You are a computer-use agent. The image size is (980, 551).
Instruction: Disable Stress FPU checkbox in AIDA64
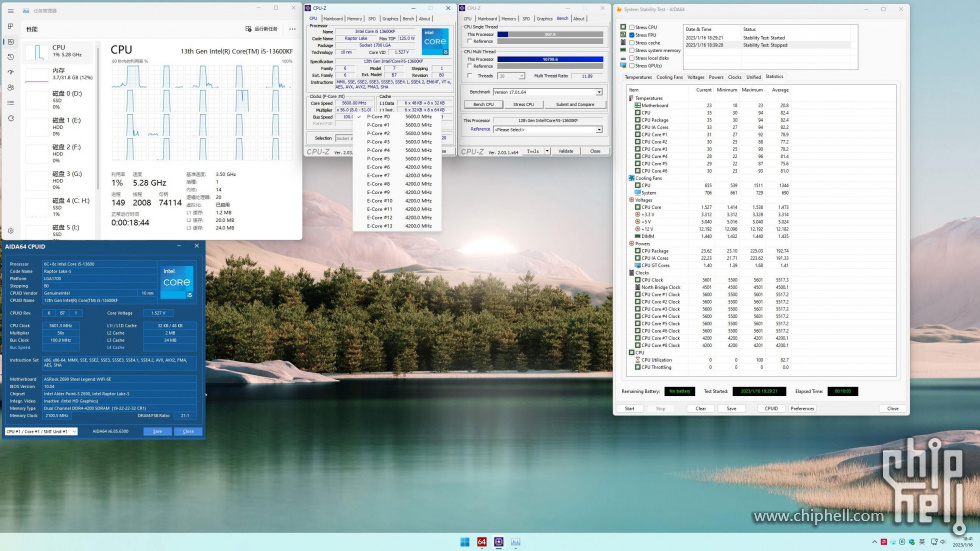click(632, 35)
